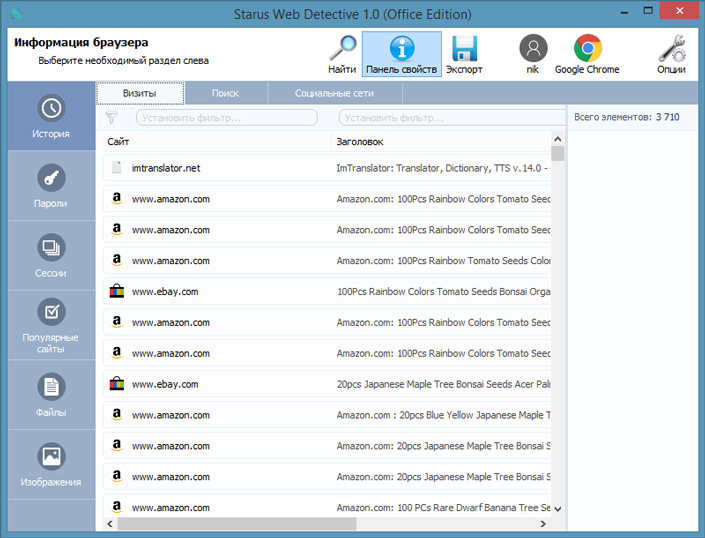This screenshot has height=538, width=705.
Task: Select the nik user profile
Action: [x=533, y=54]
